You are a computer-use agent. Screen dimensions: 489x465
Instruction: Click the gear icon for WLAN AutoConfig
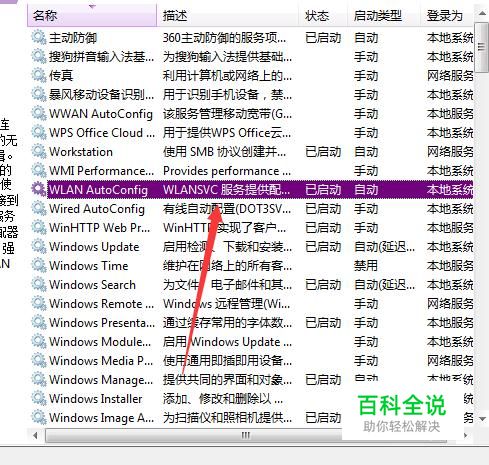click(39, 189)
